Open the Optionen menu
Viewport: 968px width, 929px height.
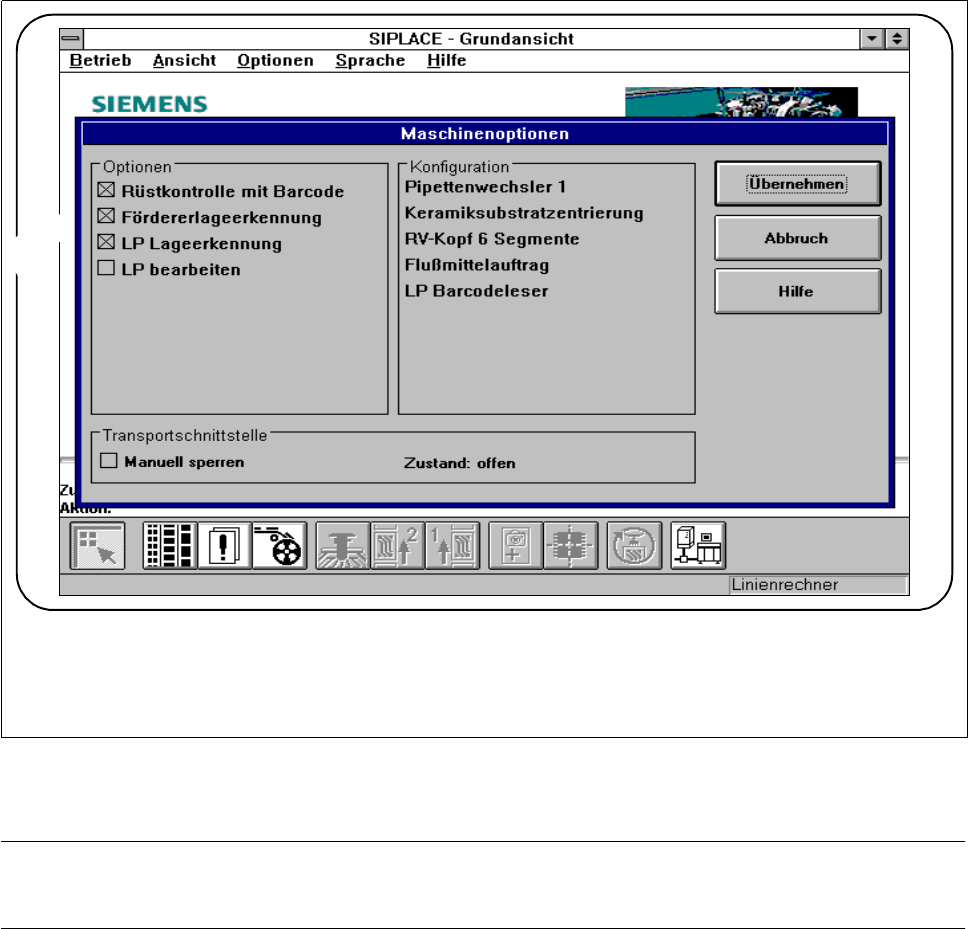point(275,60)
